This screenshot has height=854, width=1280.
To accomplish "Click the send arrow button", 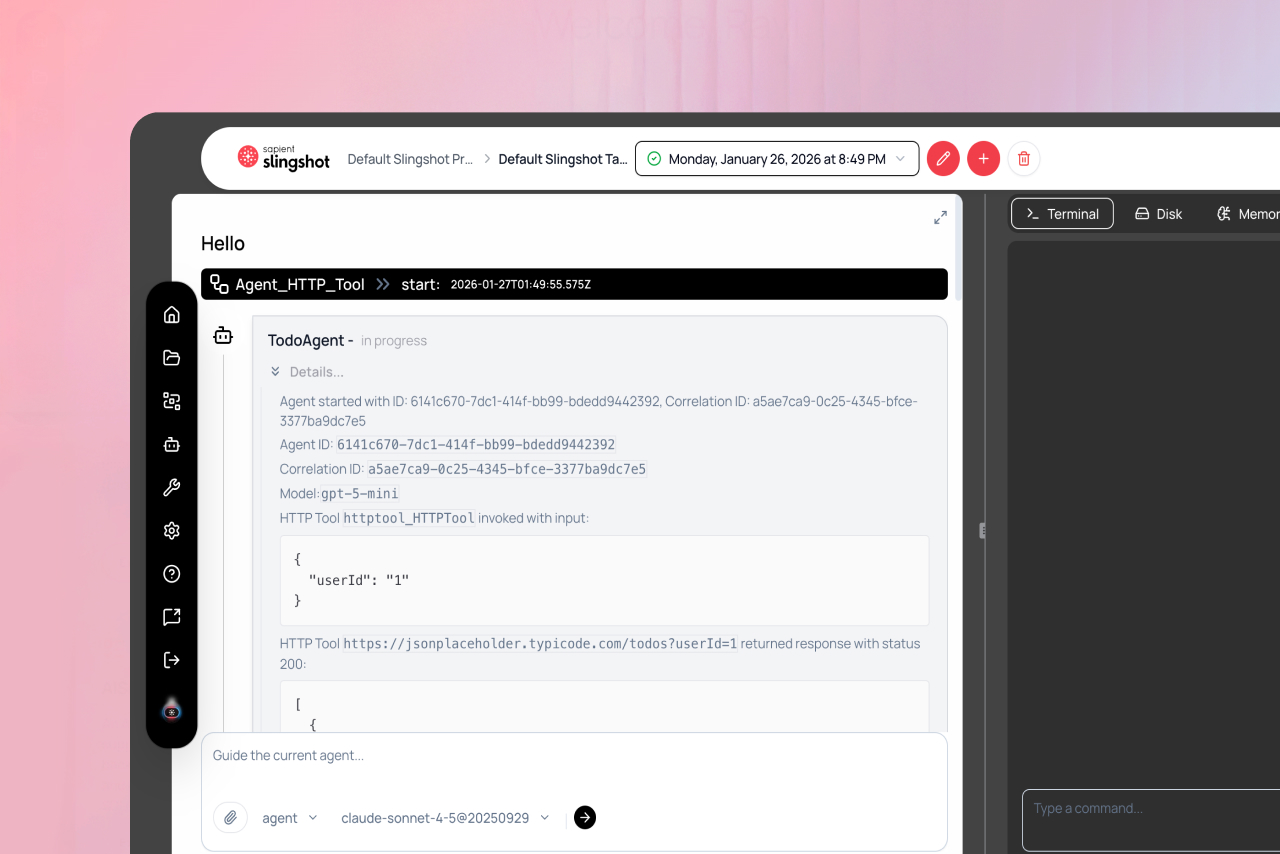I will pos(585,818).
